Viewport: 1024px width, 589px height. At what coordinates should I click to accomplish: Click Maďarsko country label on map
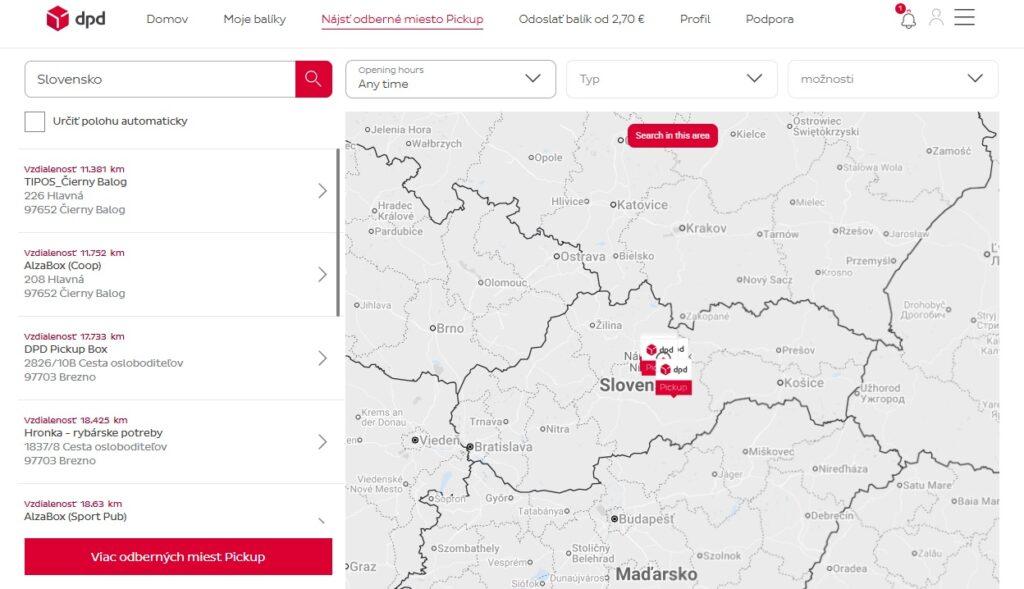pyautogui.click(x=656, y=574)
